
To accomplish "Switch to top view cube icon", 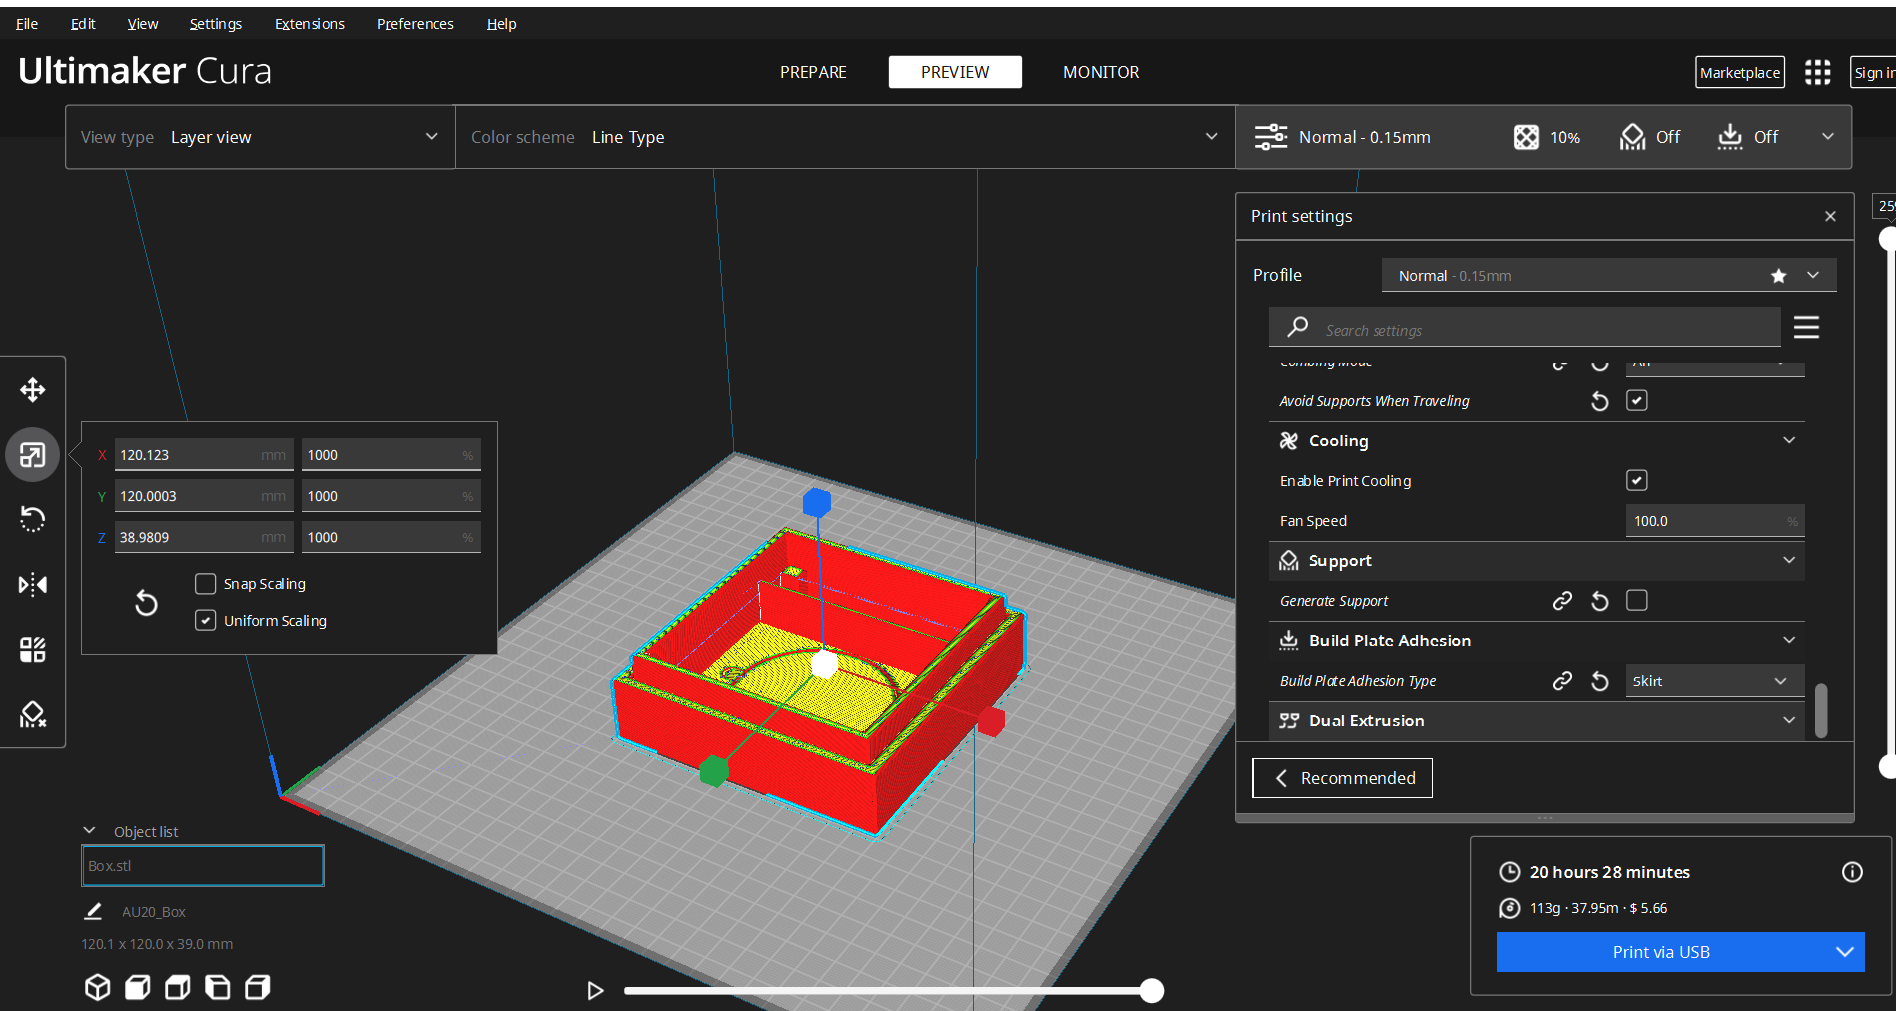I will tap(177, 987).
